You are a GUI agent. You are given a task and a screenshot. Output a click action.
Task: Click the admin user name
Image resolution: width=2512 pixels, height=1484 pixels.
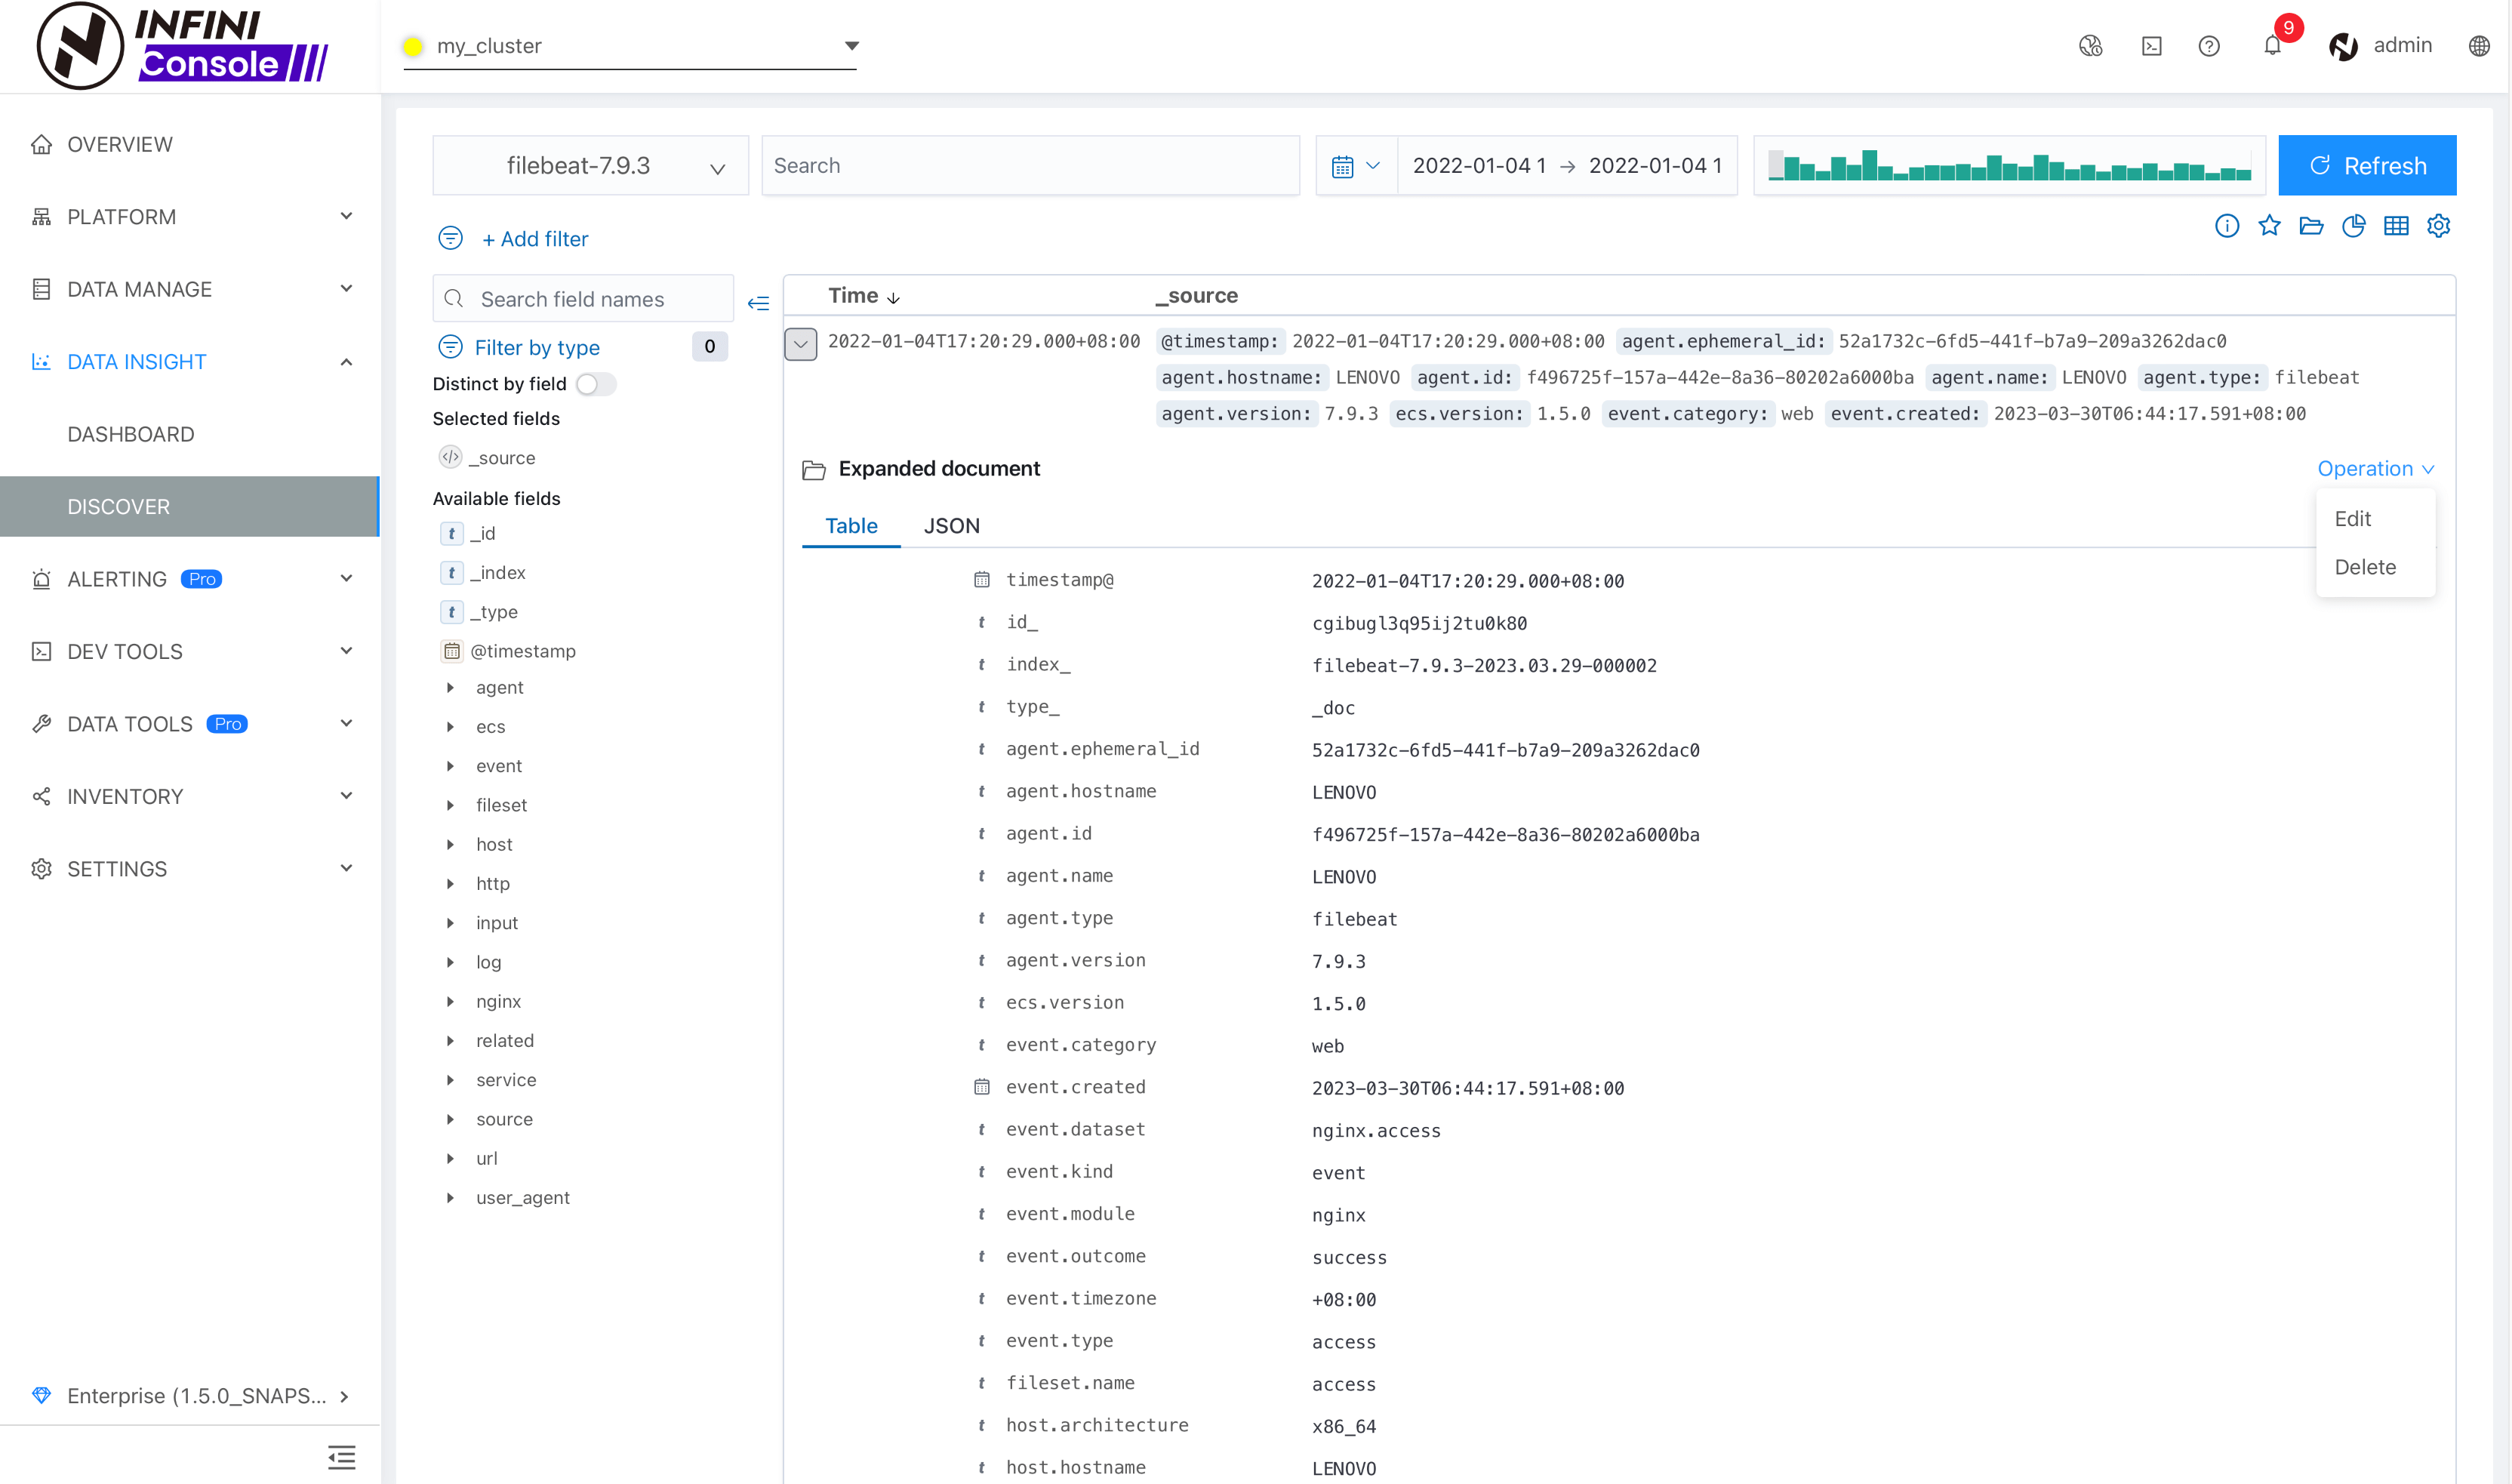coord(2403,46)
